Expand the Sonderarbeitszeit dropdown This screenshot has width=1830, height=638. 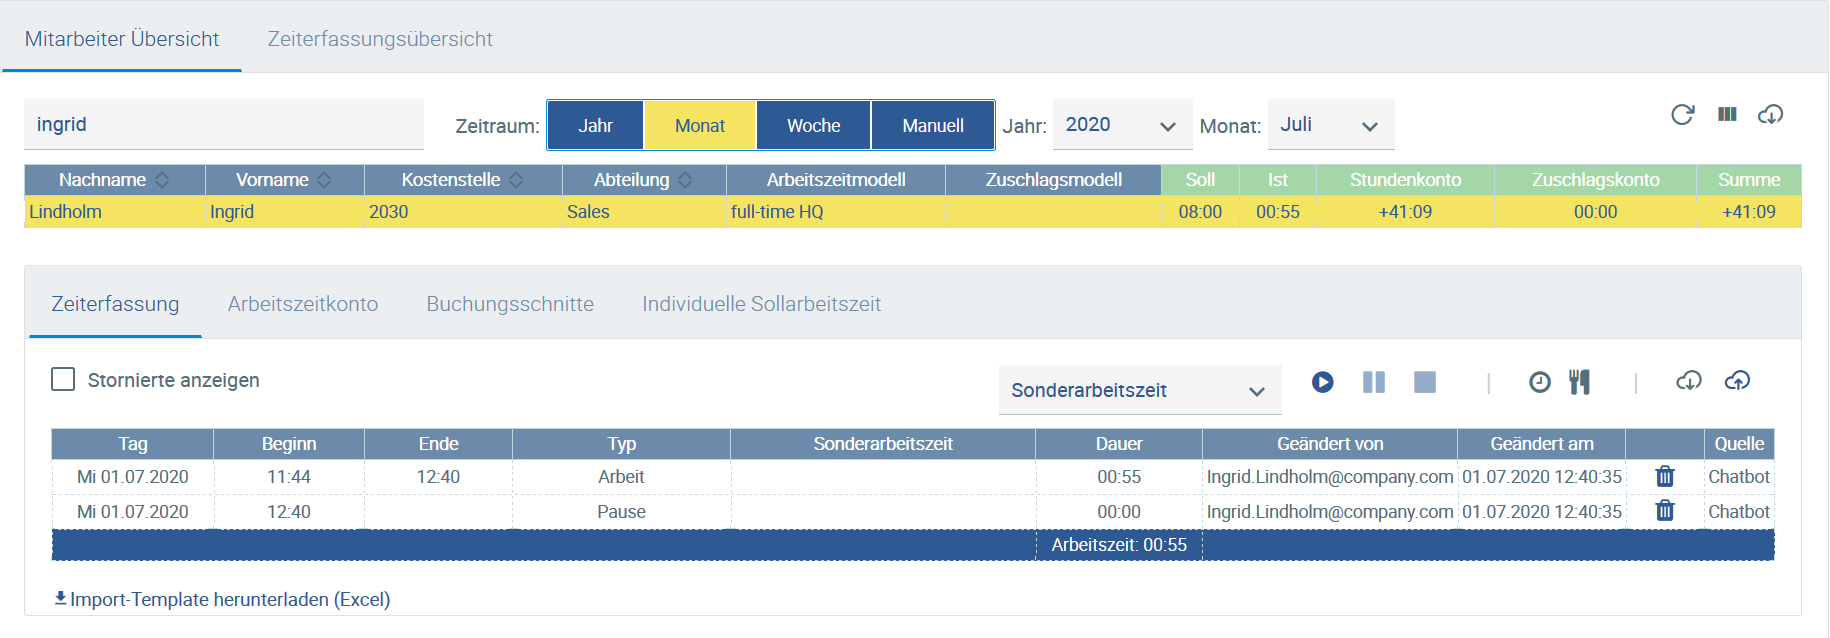tap(1140, 390)
